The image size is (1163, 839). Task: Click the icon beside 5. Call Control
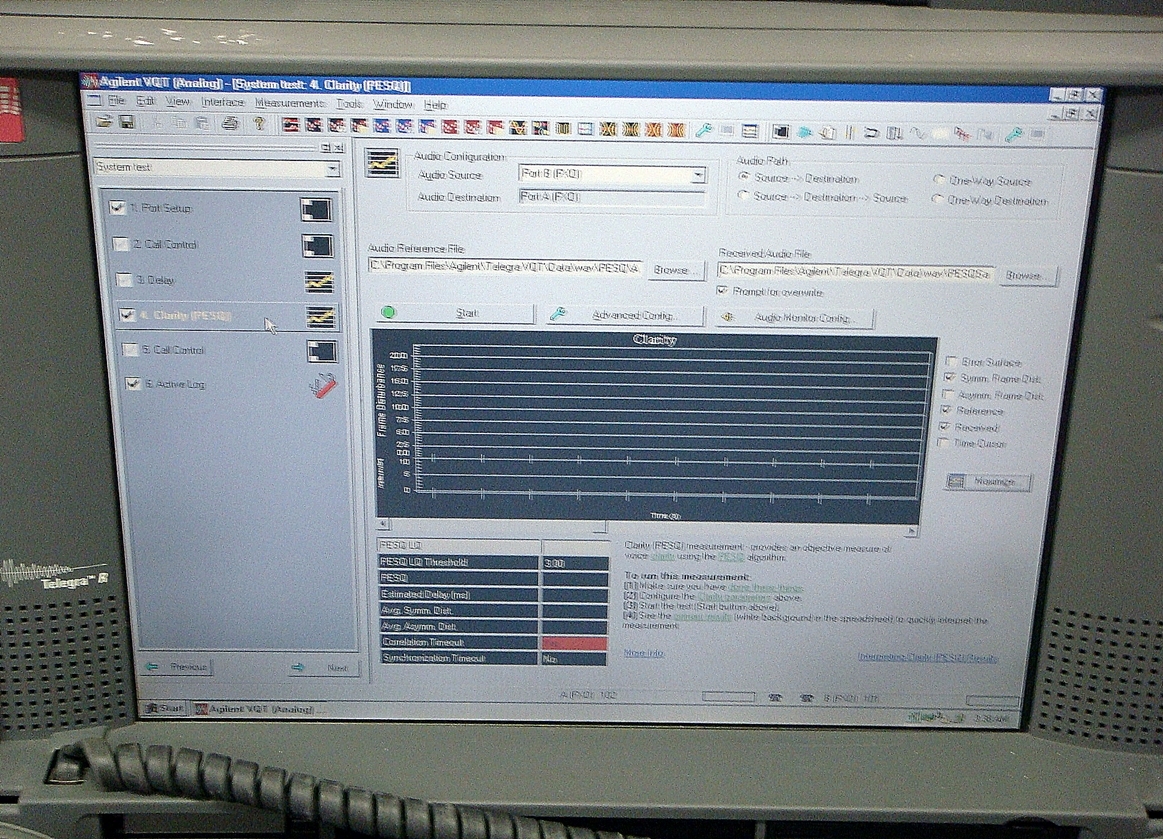pos(322,351)
